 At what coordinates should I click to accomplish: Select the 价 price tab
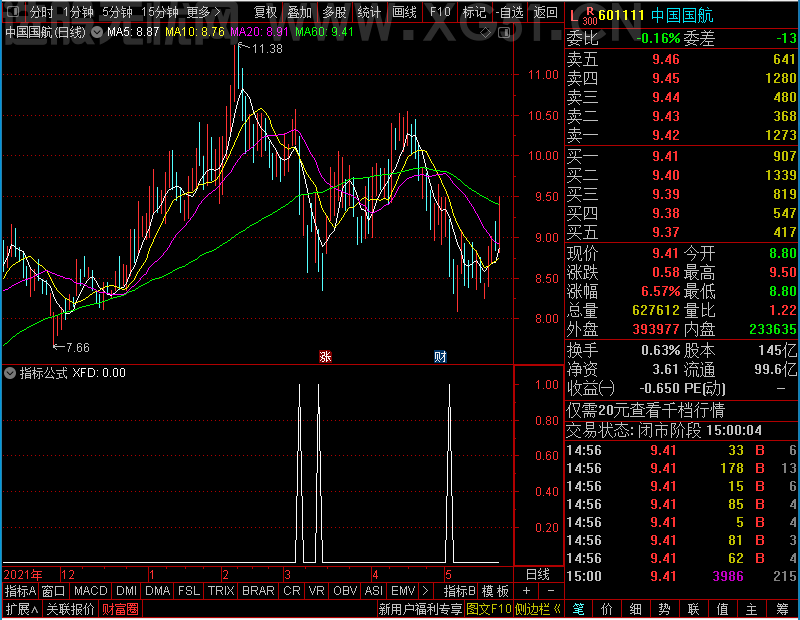point(607,609)
